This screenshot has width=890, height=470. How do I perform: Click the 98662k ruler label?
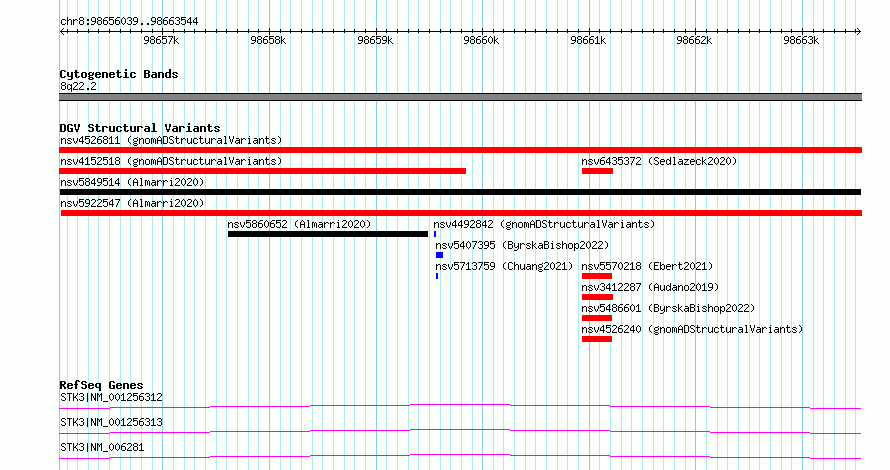pos(694,40)
